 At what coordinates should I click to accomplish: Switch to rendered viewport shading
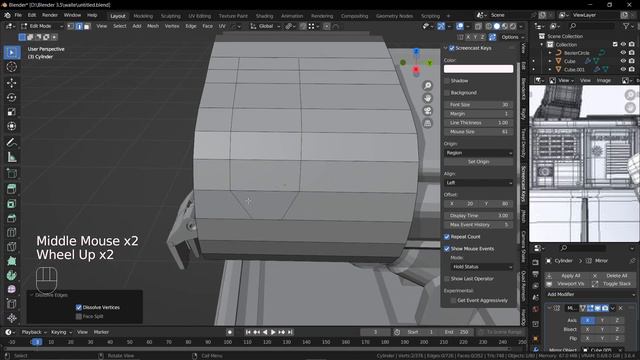pos(513,26)
